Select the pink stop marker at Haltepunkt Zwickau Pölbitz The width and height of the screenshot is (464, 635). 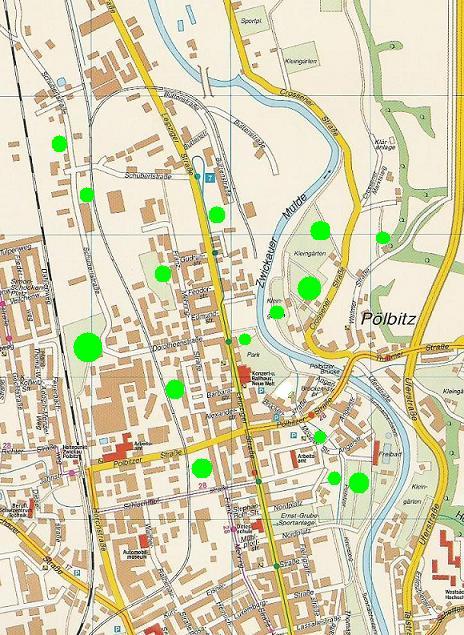(x=72, y=473)
